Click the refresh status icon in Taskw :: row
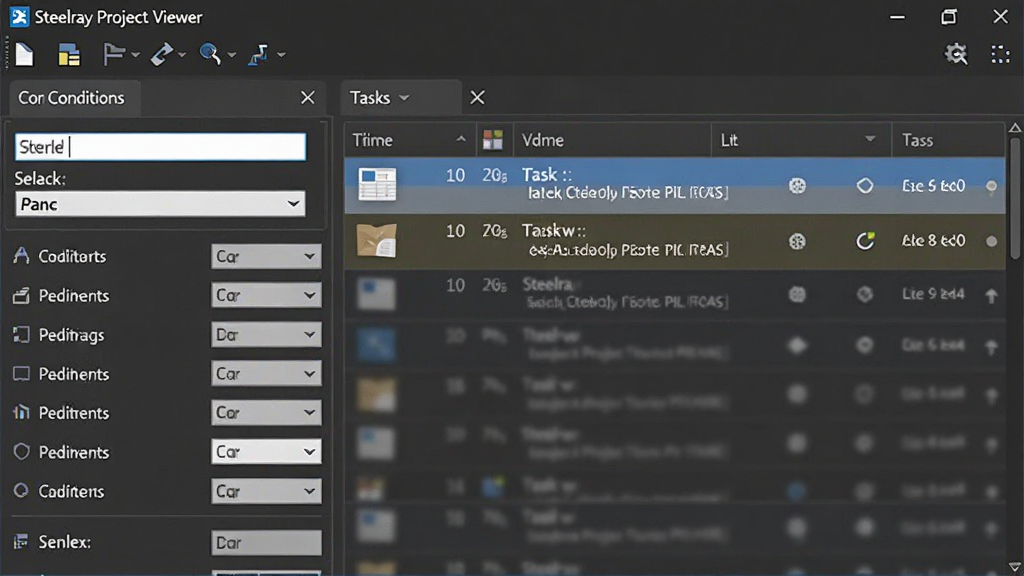The height and width of the screenshot is (576, 1024). coord(865,241)
